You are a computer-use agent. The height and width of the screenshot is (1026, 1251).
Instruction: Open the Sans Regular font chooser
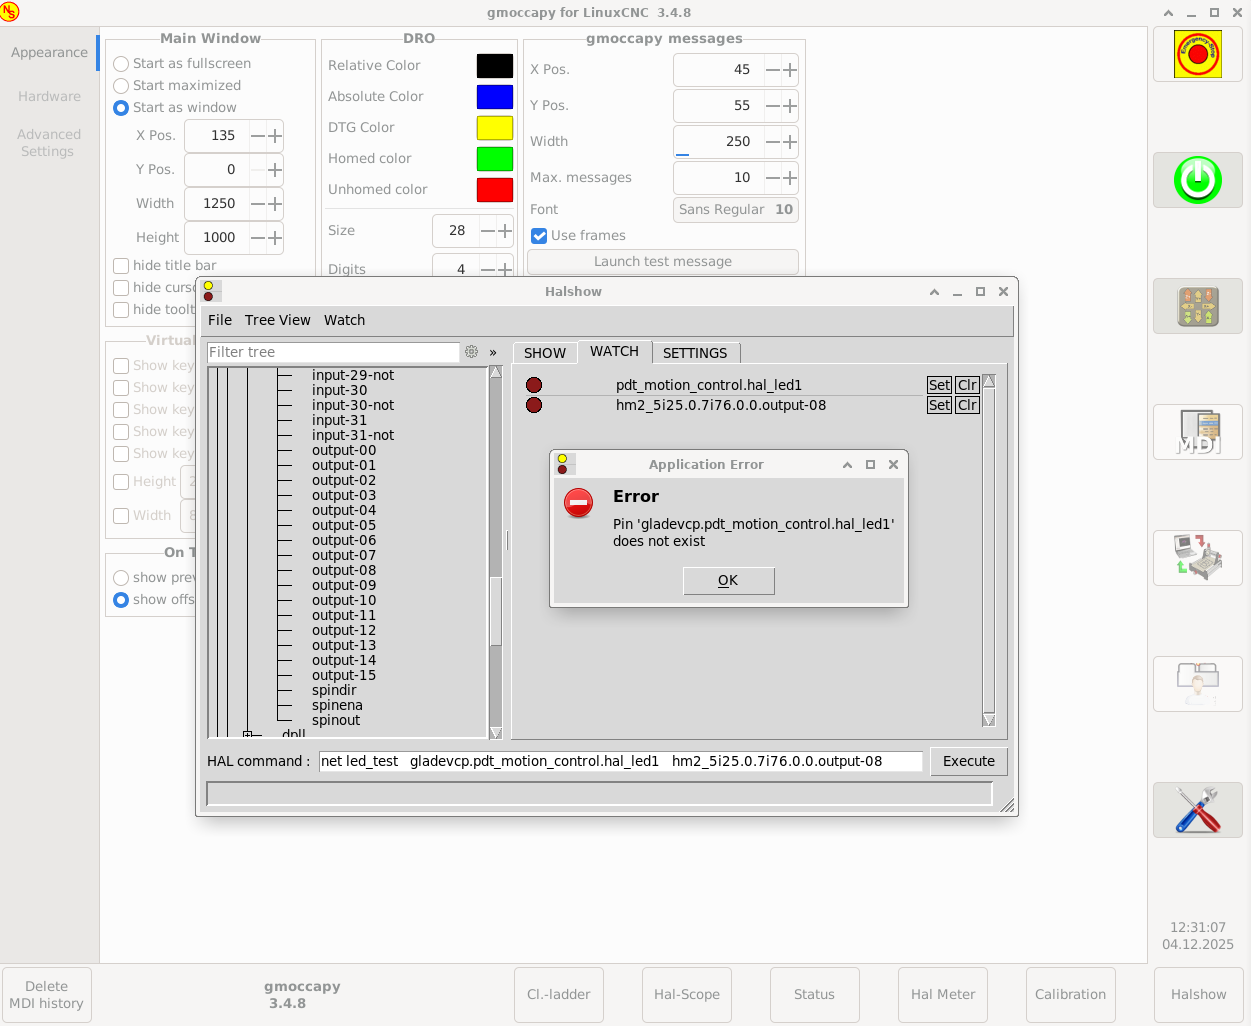tap(735, 210)
